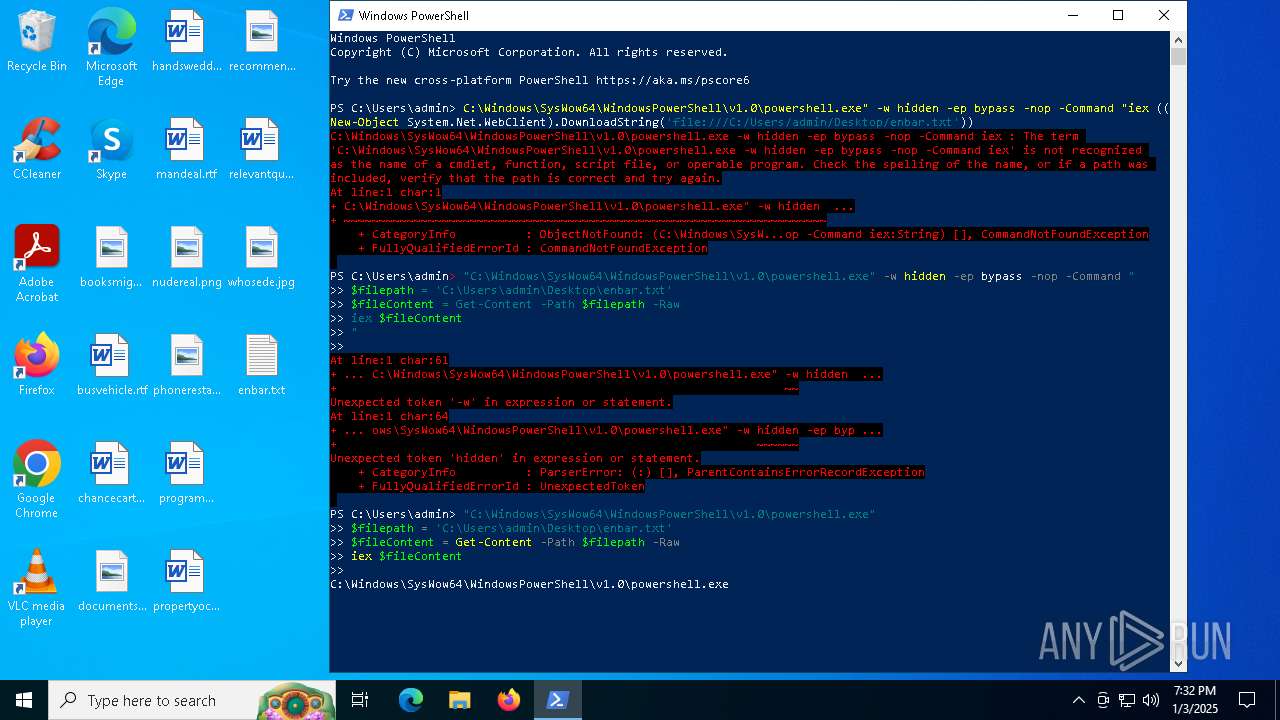
Task: Open the notification center
Action: pyautogui.click(x=1247, y=700)
